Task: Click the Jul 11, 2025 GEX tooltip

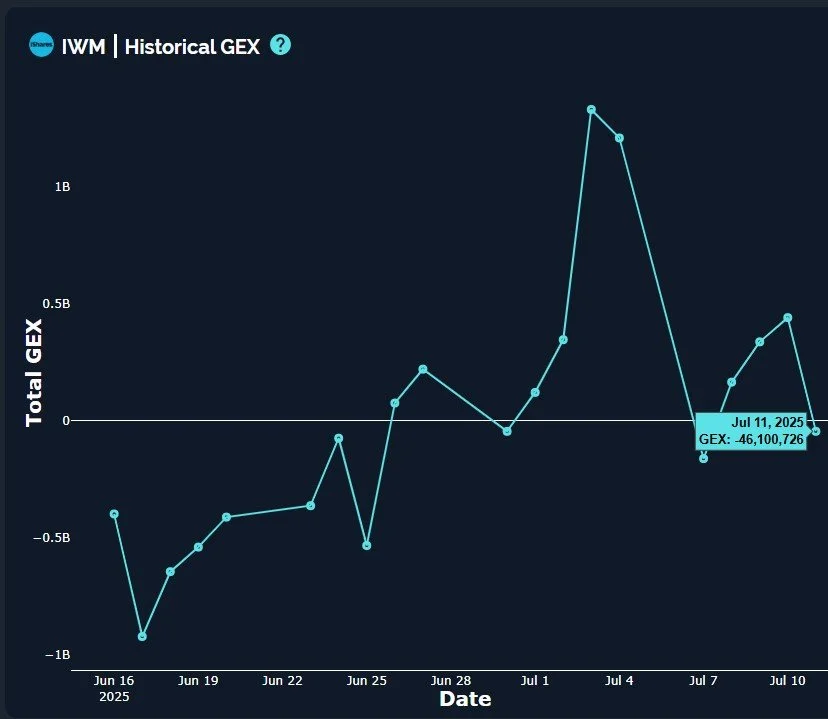Action: tap(751, 431)
